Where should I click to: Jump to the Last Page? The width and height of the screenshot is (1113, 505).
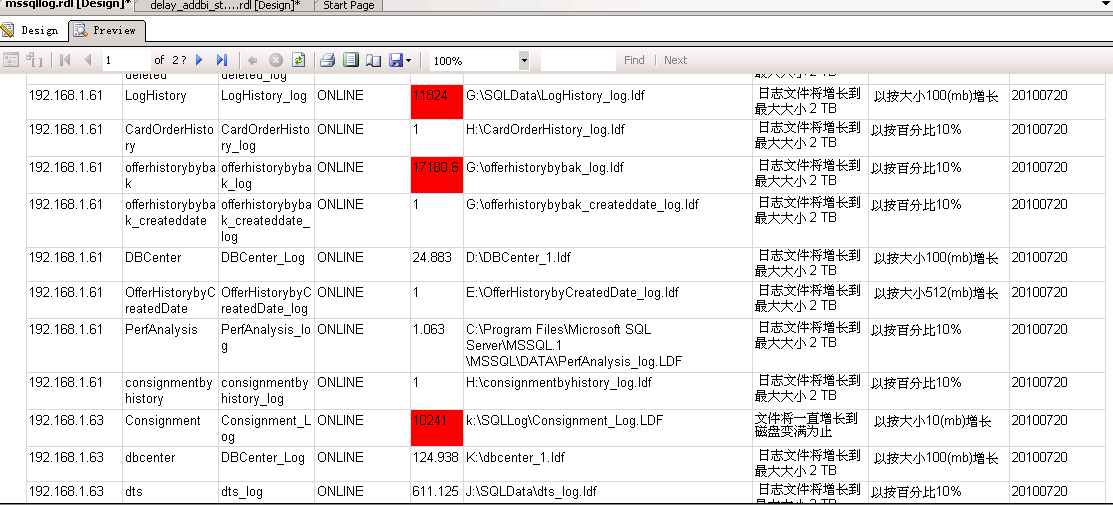click(x=222, y=60)
